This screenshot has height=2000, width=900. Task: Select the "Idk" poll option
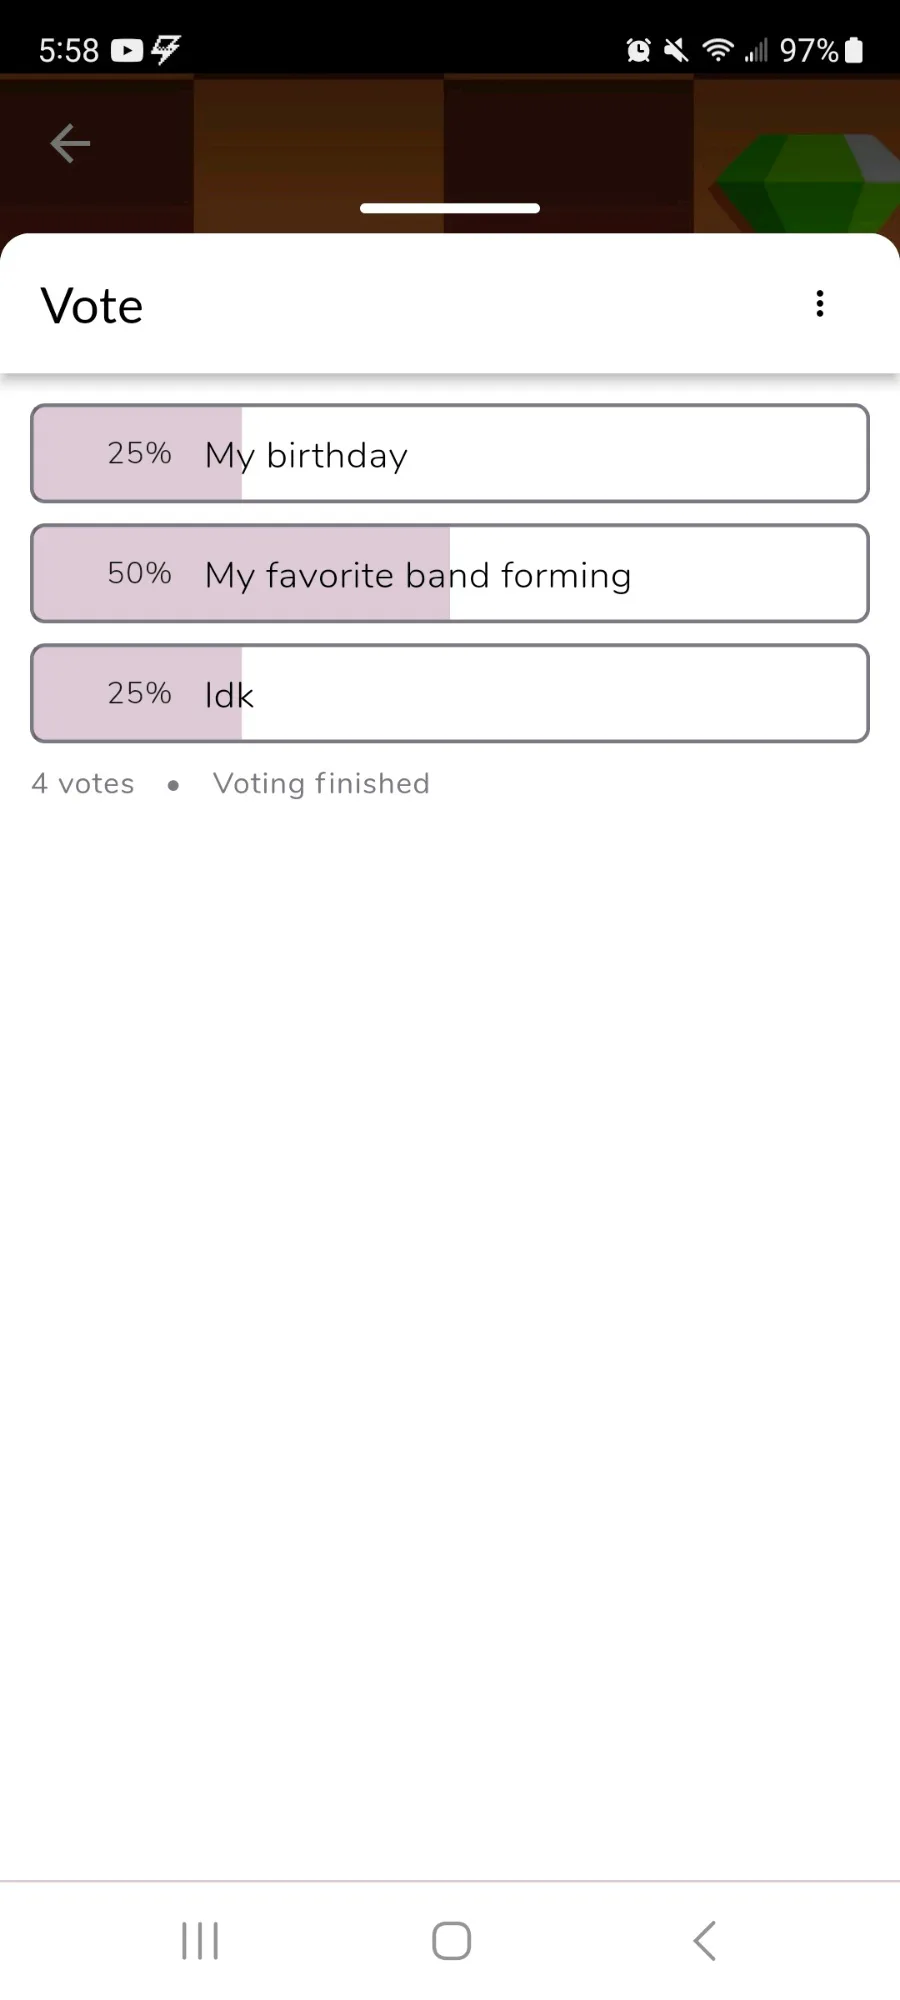pyautogui.click(x=450, y=694)
